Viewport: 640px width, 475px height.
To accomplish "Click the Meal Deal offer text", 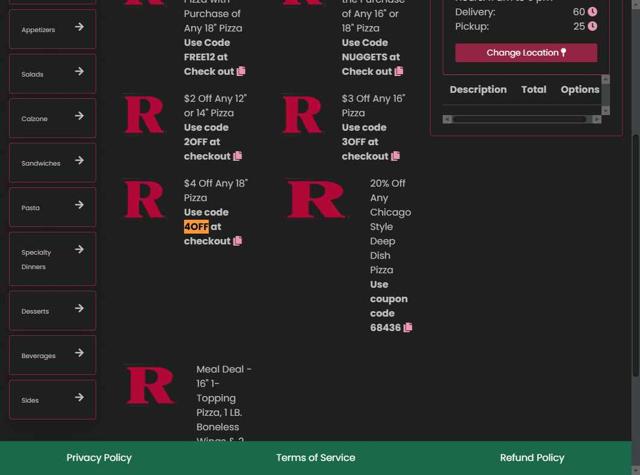I will (x=224, y=404).
